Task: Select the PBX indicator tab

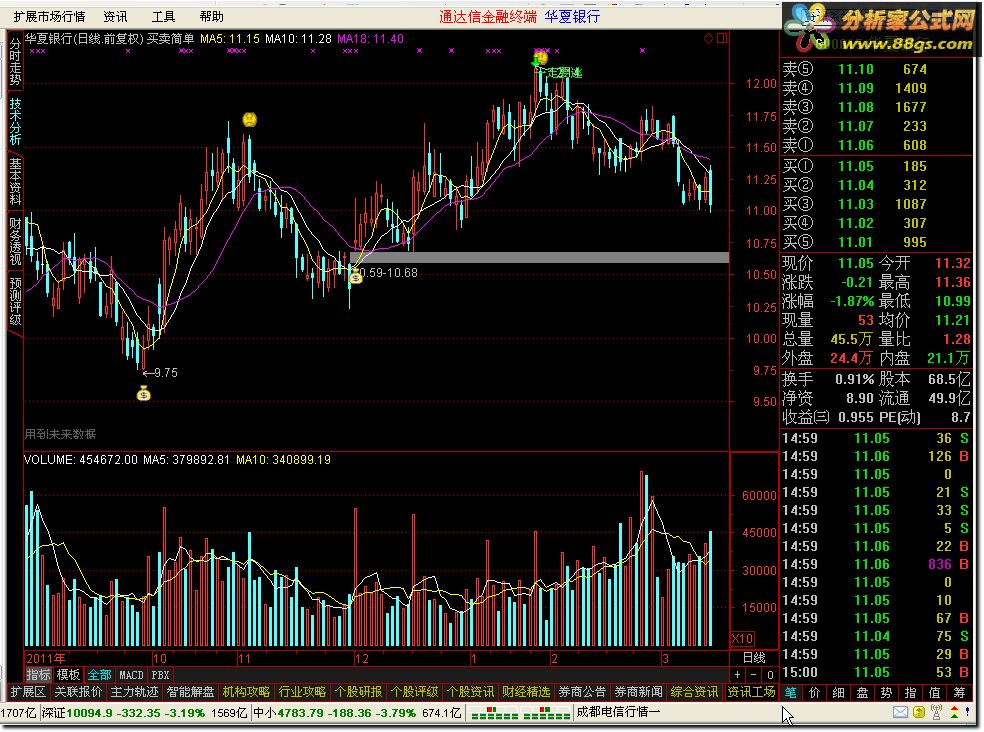Action: coord(161,675)
